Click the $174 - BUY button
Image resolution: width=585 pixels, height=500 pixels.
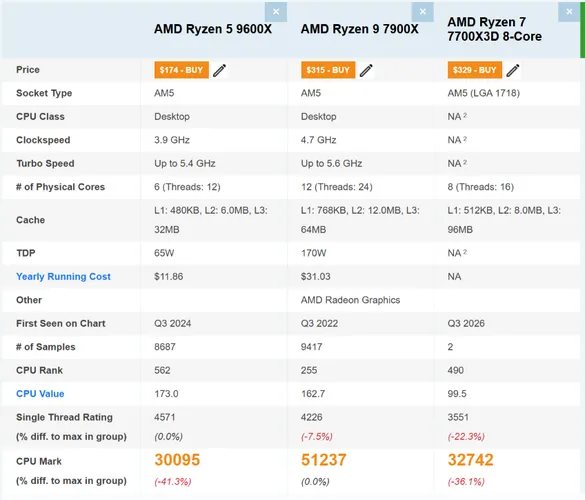(x=181, y=70)
